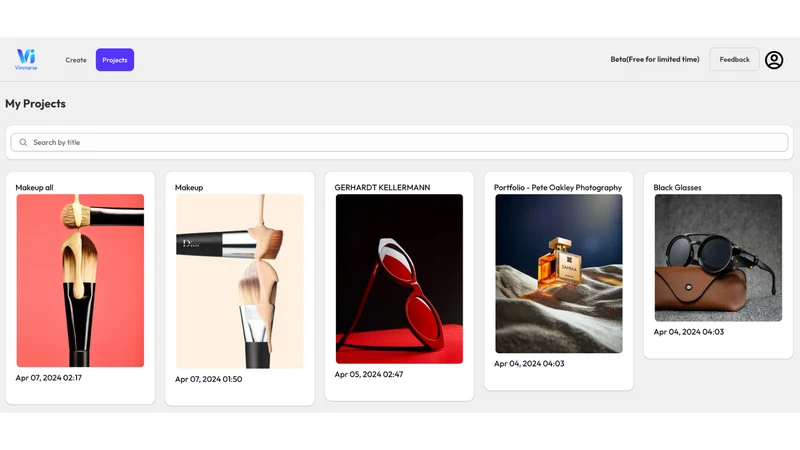The width and height of the screenshot is (800, 450).
Task: Open the Makeup all project thumbnail
Action: (80, 280)
